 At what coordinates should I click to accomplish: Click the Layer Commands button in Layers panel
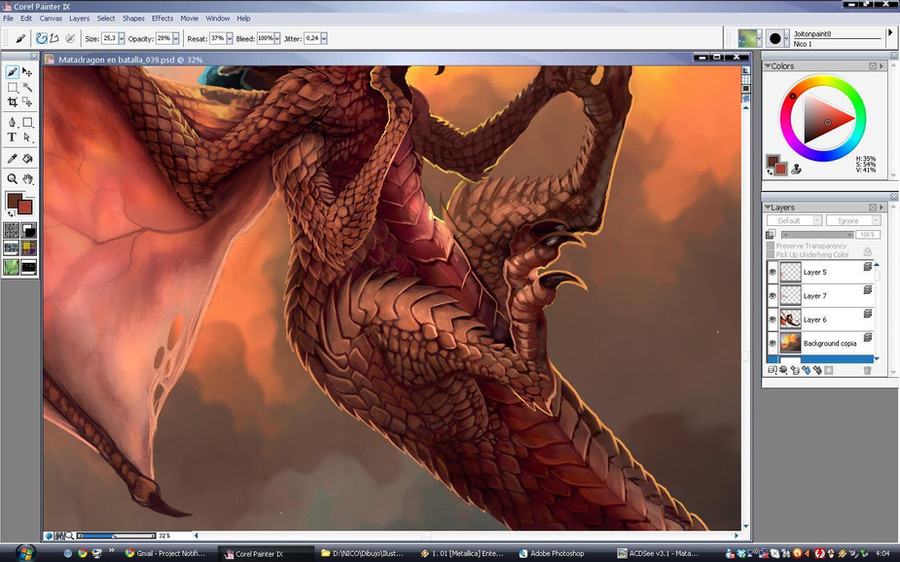(772, 370)
